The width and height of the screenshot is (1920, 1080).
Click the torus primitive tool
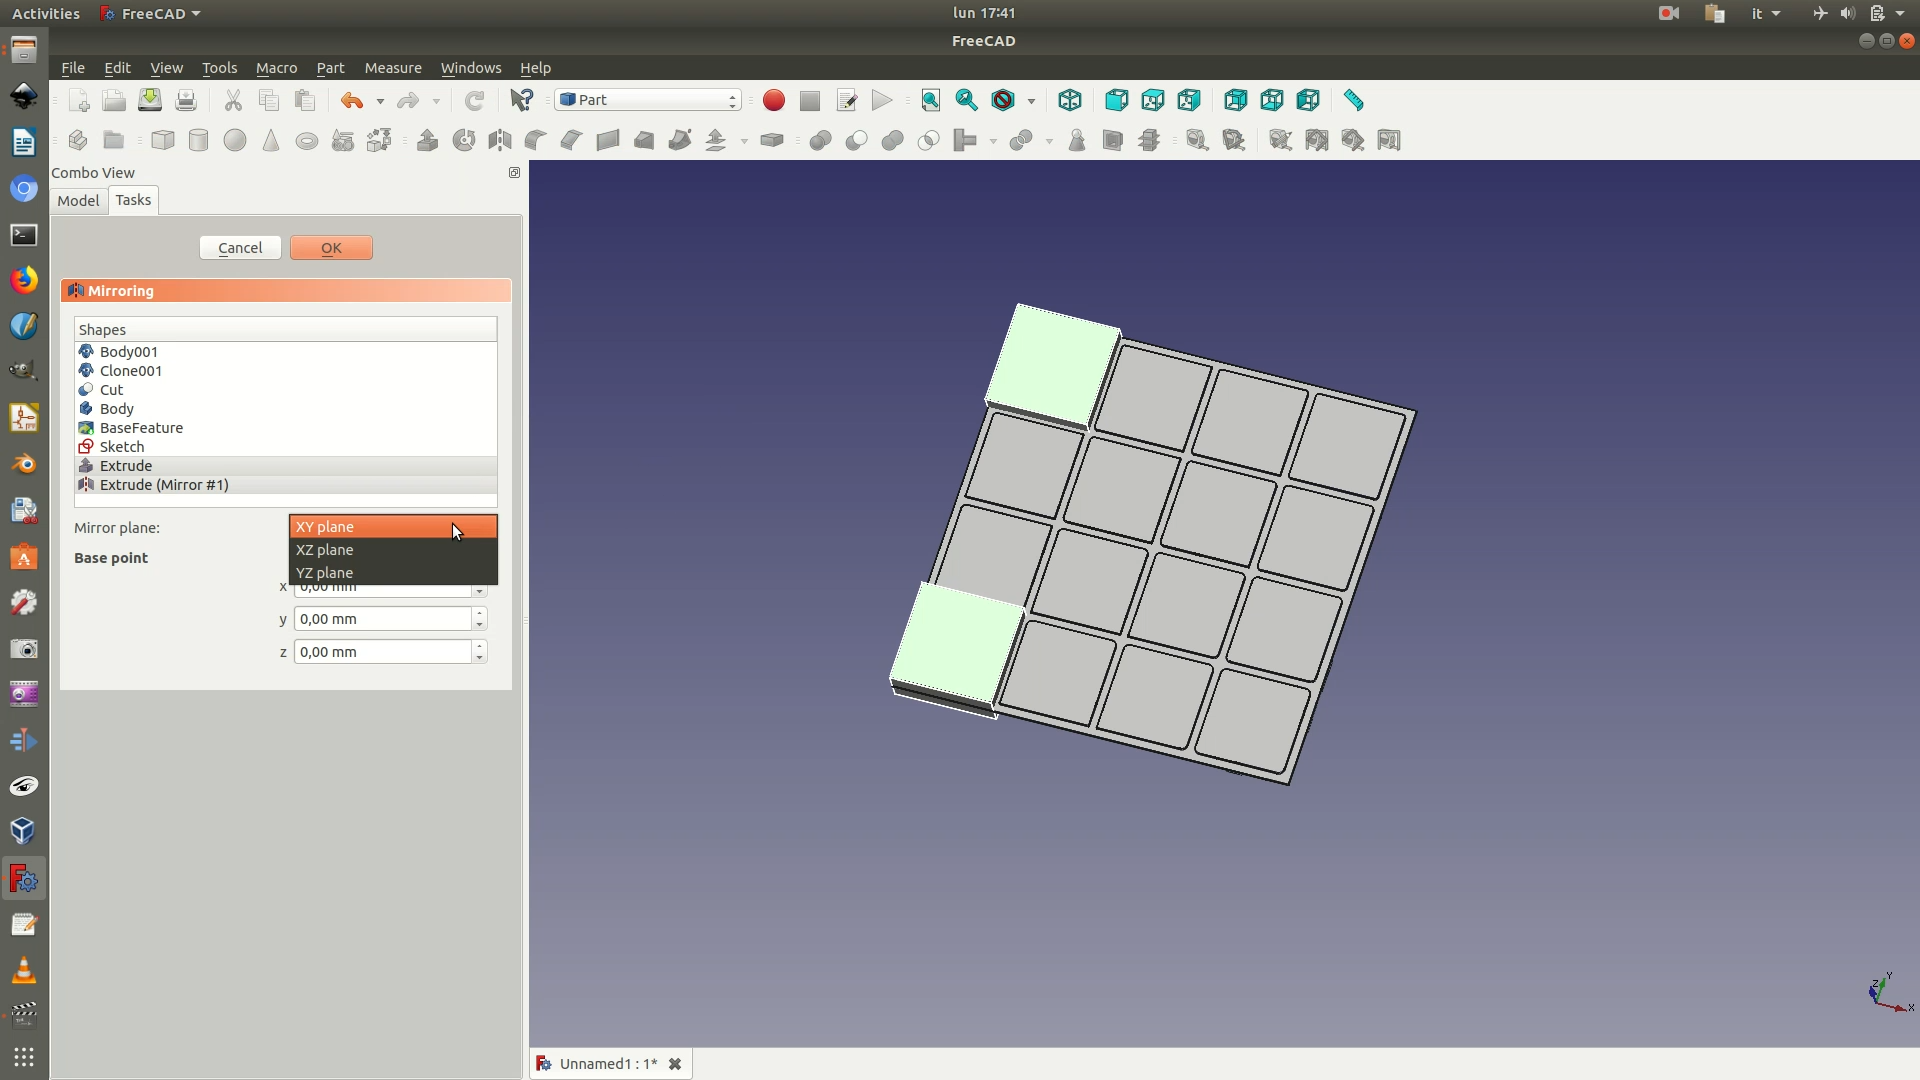click(307, 140)
